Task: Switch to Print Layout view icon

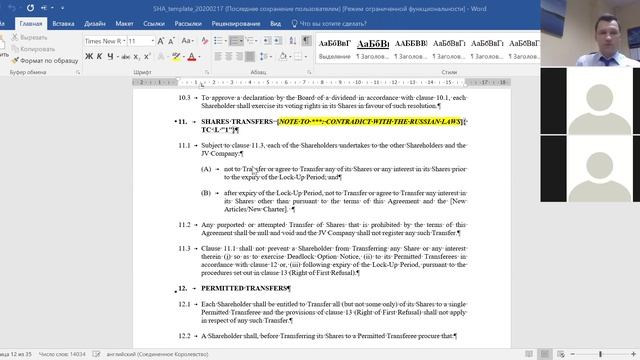Action: pos(544,354)
